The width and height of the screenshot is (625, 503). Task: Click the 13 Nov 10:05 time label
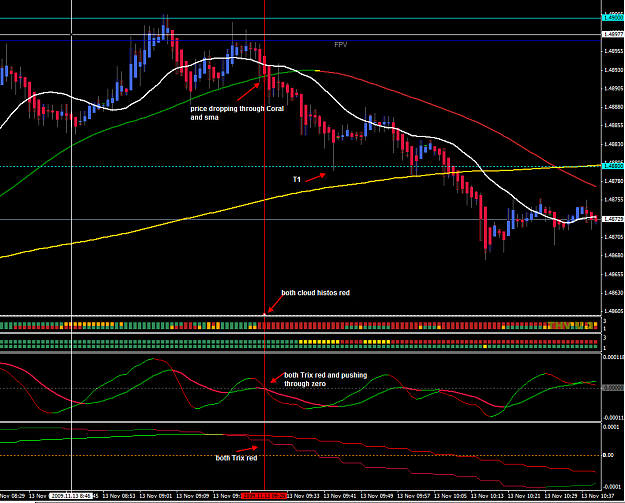450,496
